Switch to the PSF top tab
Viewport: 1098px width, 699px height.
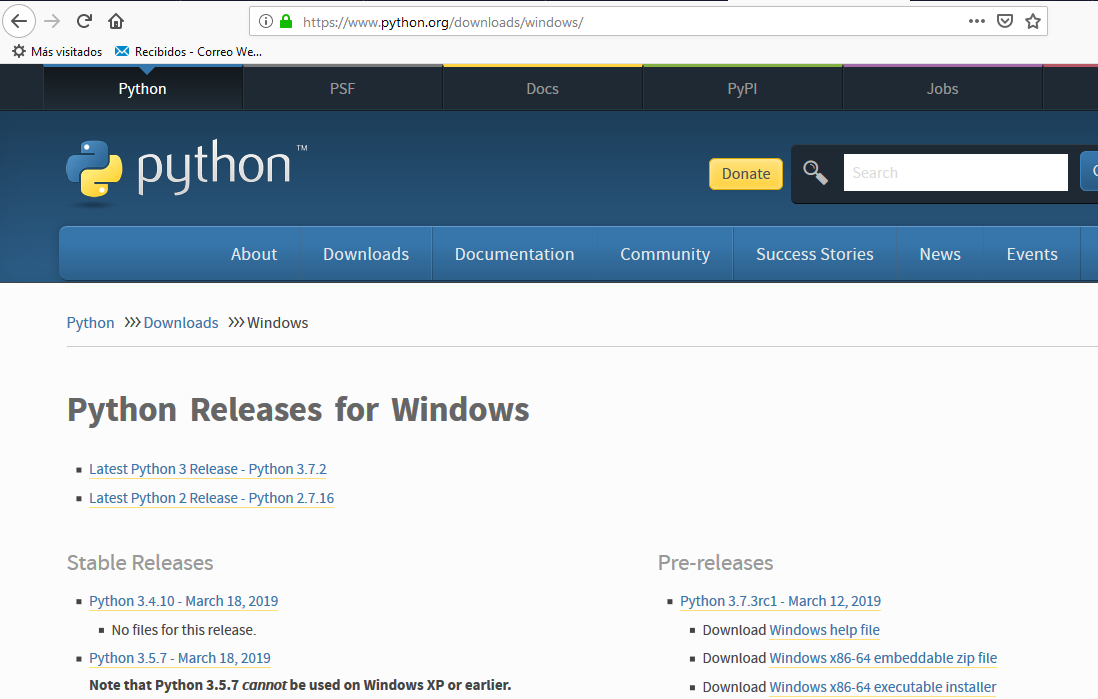(x=342, y=89)
